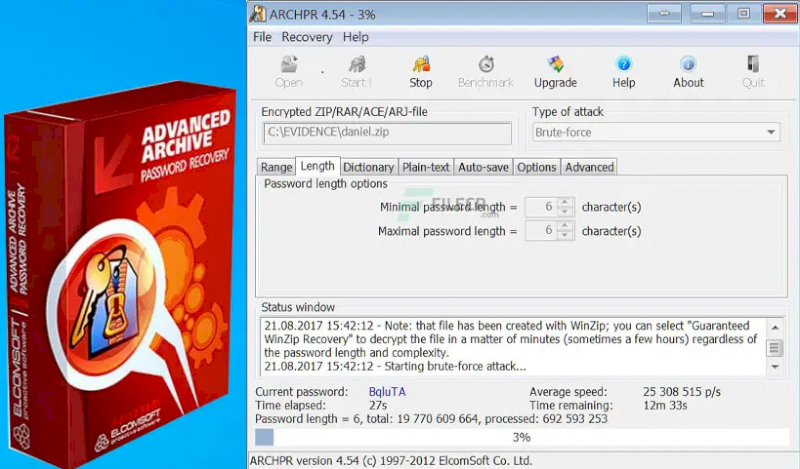Click the maximal password length value field
800x469 pixels.
(541, 231)
